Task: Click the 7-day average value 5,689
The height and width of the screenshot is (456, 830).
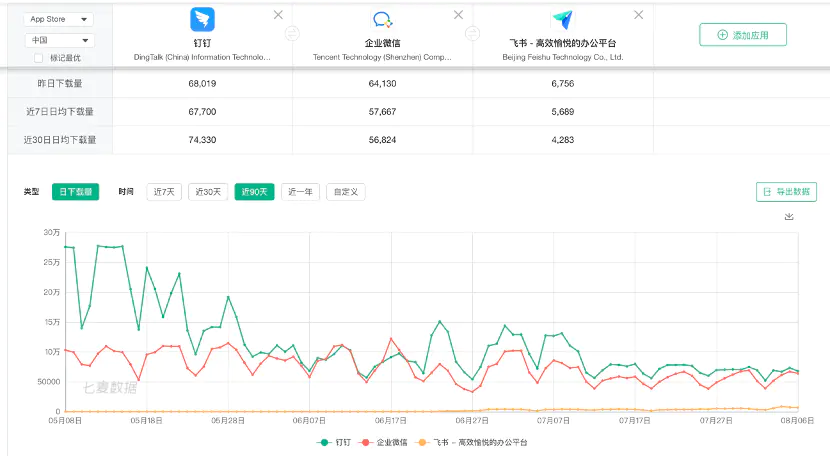Action: point(563,112)
